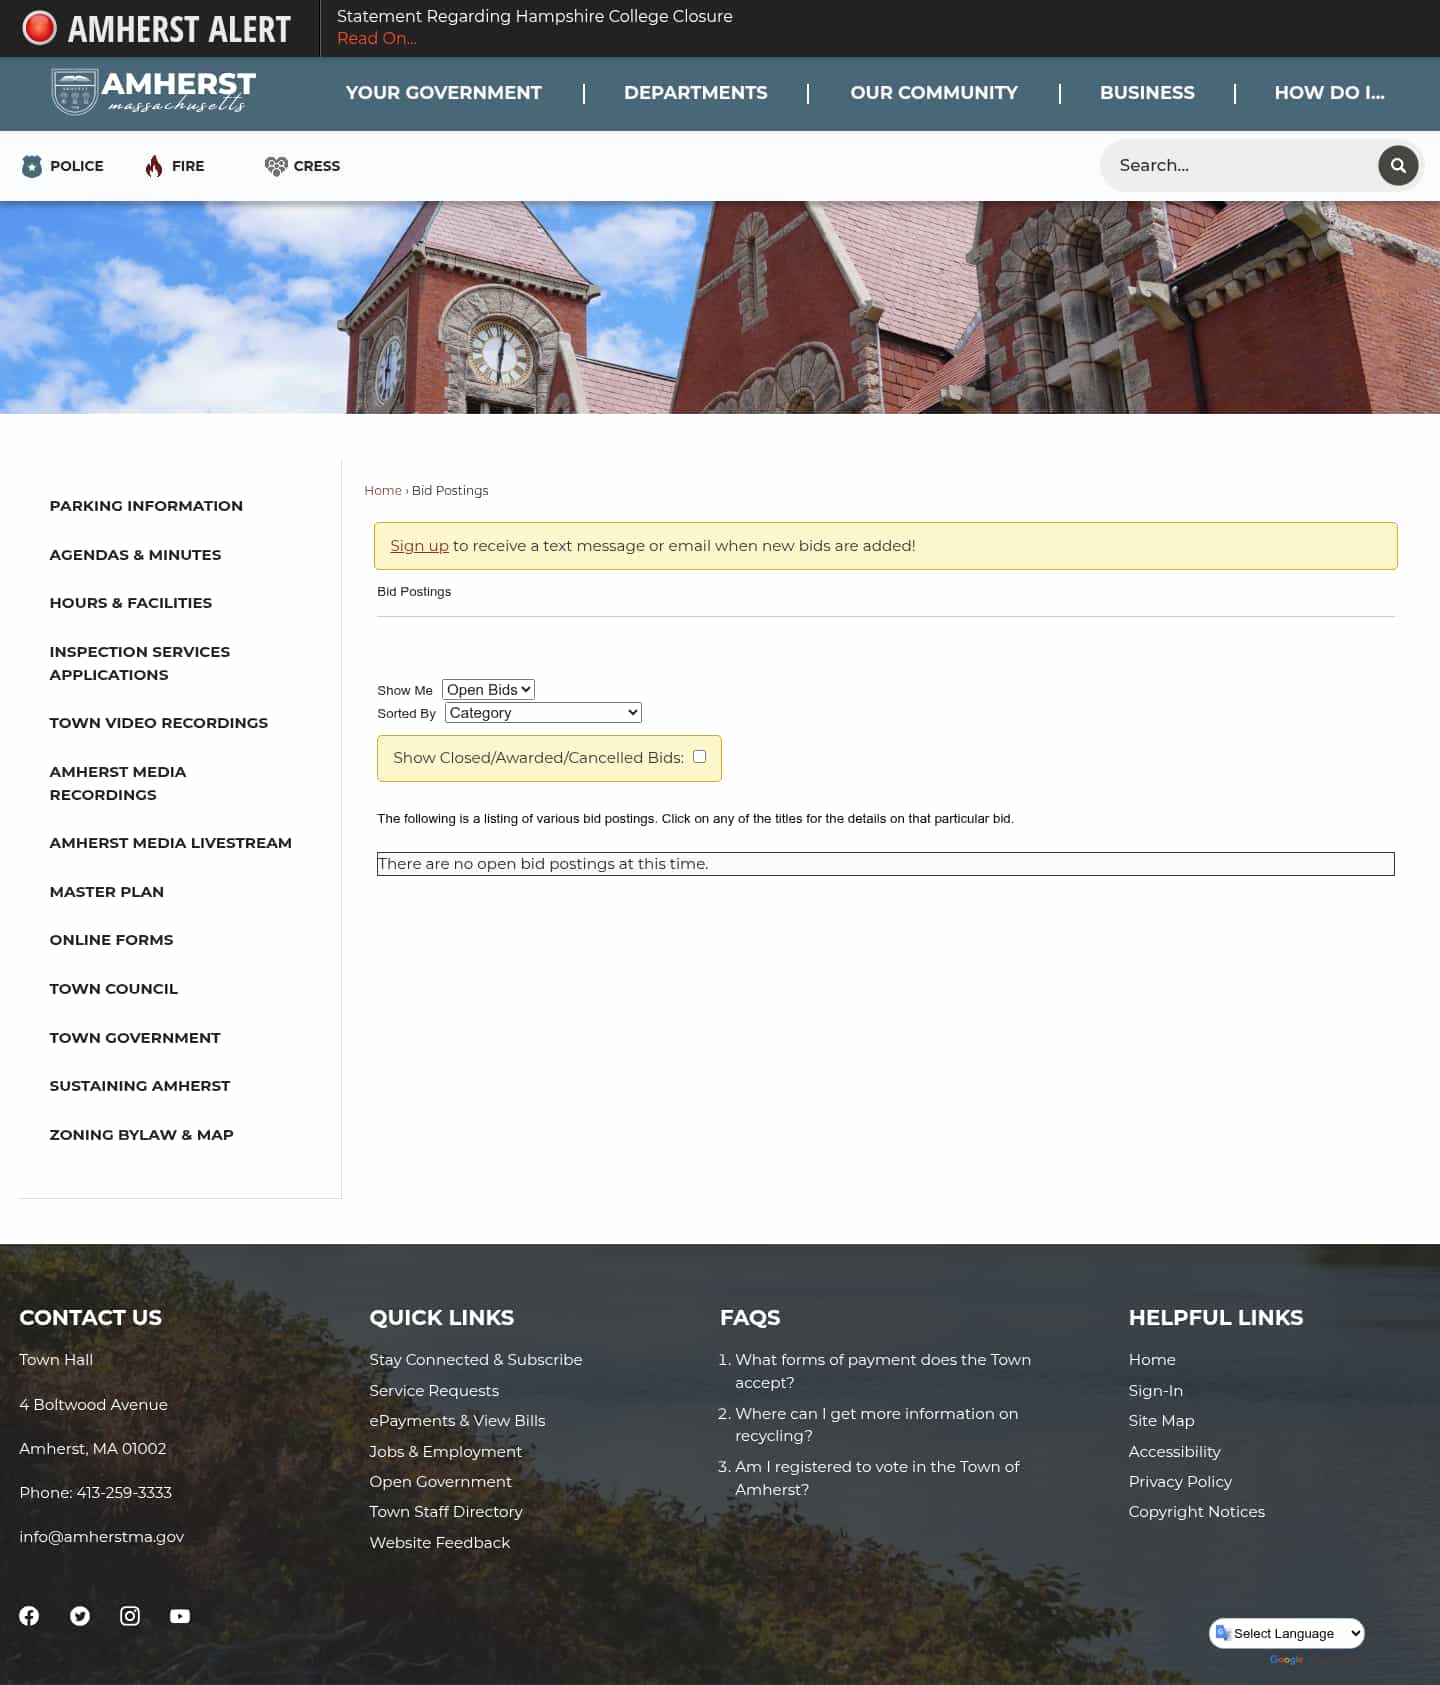Open the FAQs heading link
Screen dimensions: 1440x1685
pos(750,1318)
